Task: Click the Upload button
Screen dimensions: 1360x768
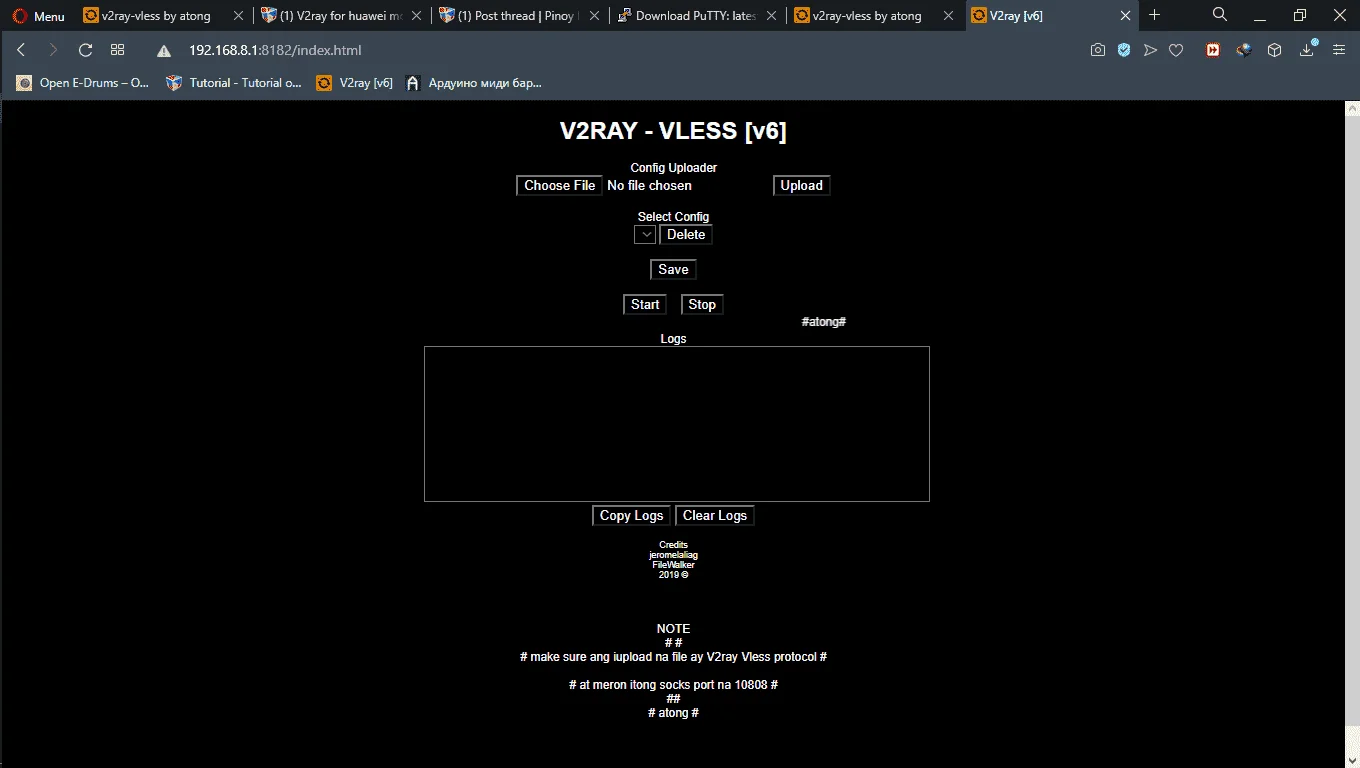Action: [802, 185]
